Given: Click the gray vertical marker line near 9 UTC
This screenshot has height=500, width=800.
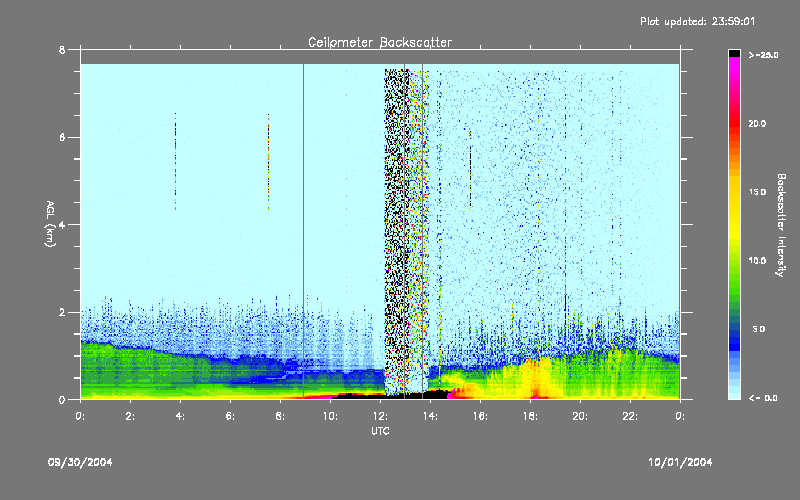Looking at the screenshot, I should pyautogui.click(x=304, y=230).
